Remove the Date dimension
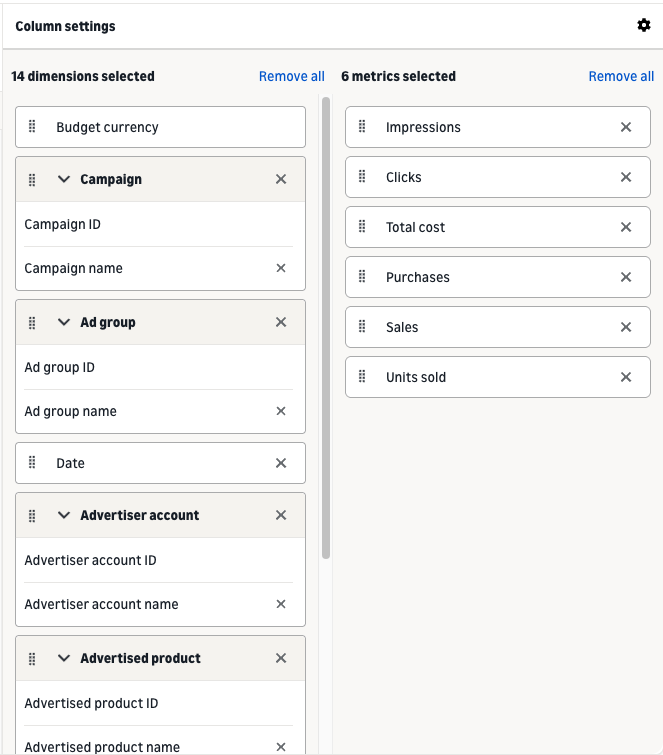The image size is (663, 755). [x=281, y=463]
